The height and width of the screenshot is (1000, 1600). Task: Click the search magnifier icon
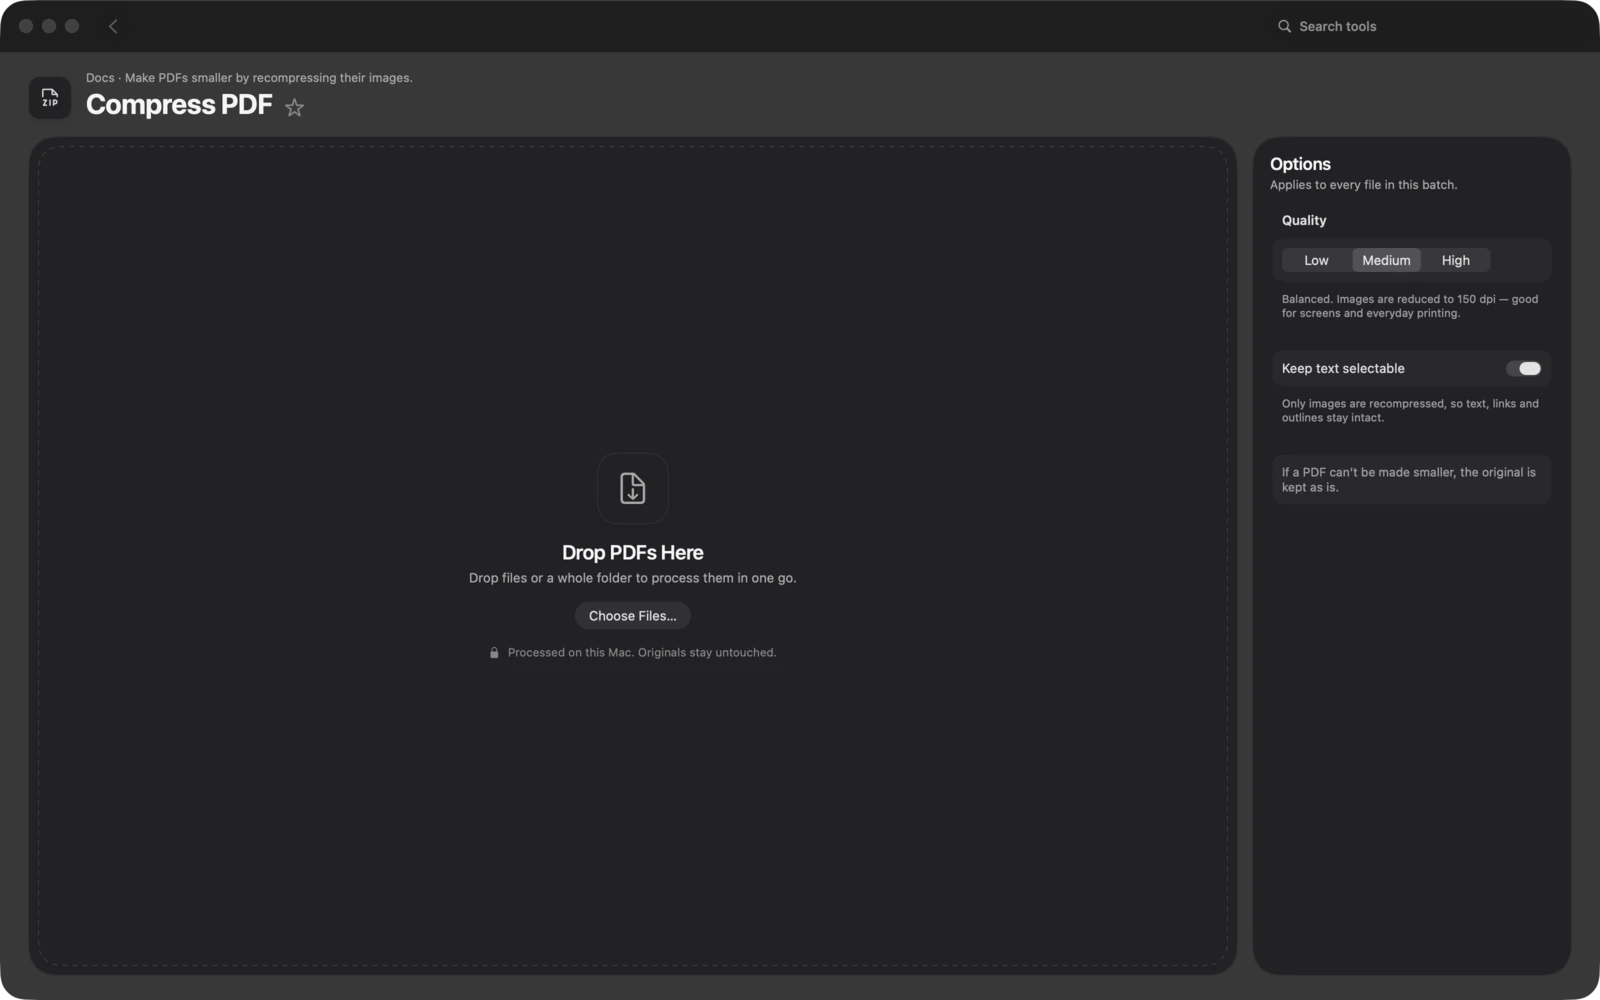1284,27
